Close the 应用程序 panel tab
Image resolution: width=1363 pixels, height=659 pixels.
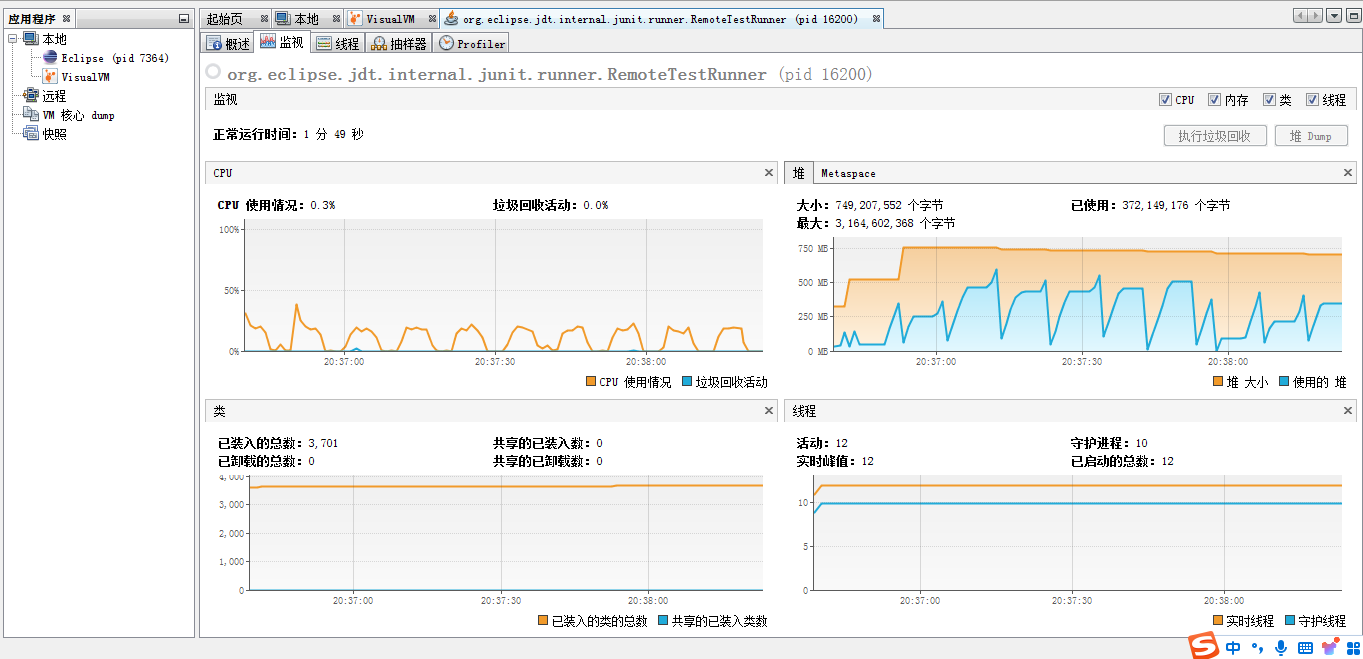[66, 18]
